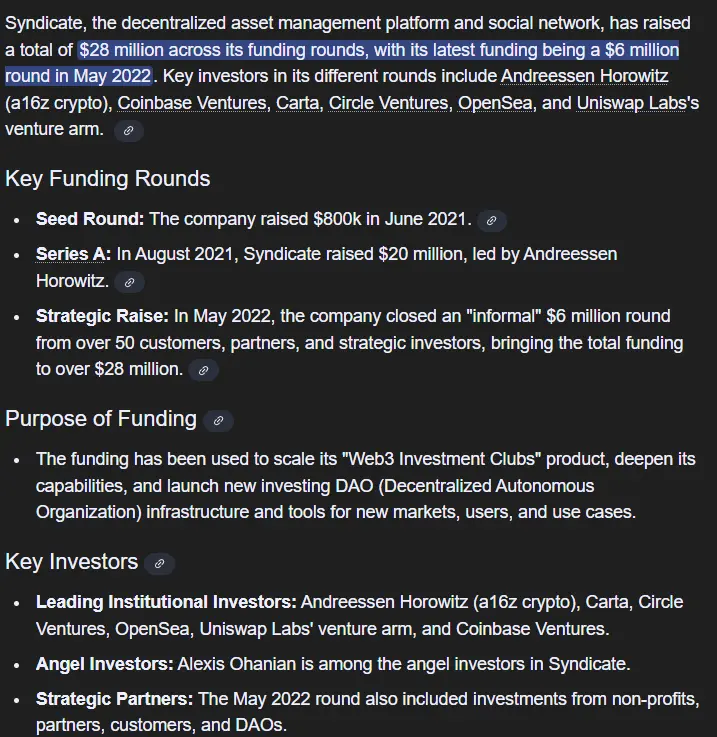
Task: Click the citation link icon after "Horowitz." in Series A
Action: (x=129, y=282)
